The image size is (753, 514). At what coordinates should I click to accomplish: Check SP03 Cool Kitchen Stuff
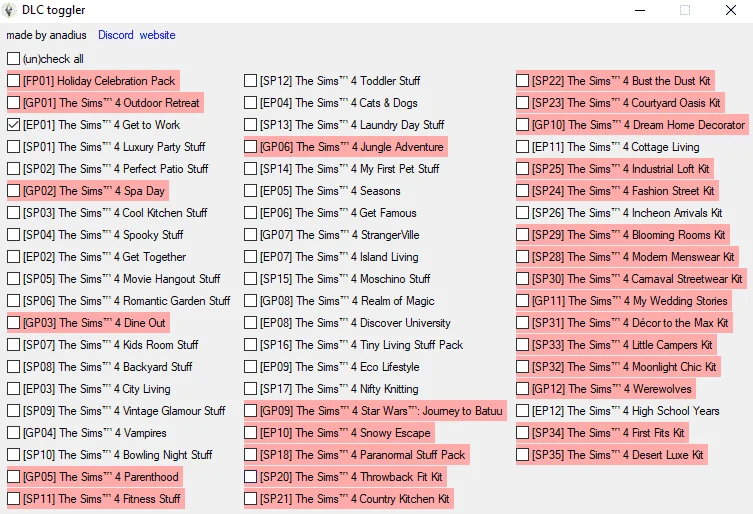coord(13,213)
